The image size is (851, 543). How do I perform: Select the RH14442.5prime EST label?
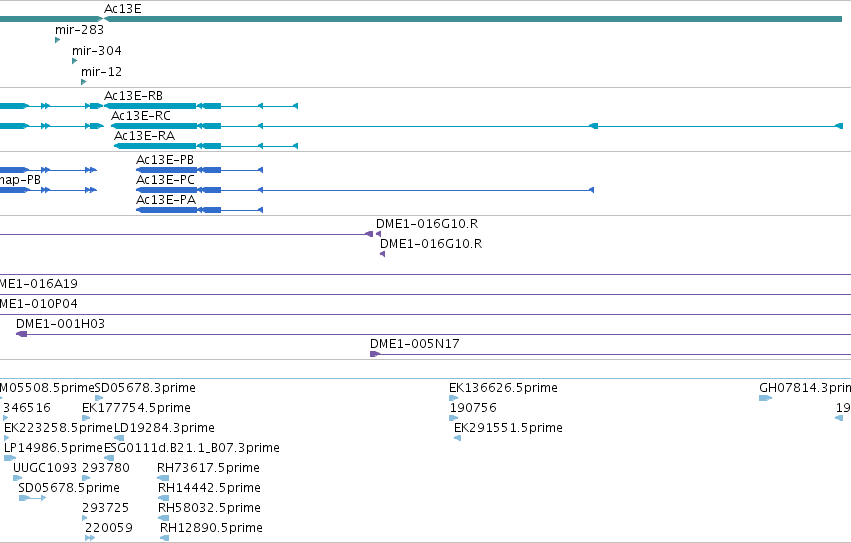click(209, 488)
